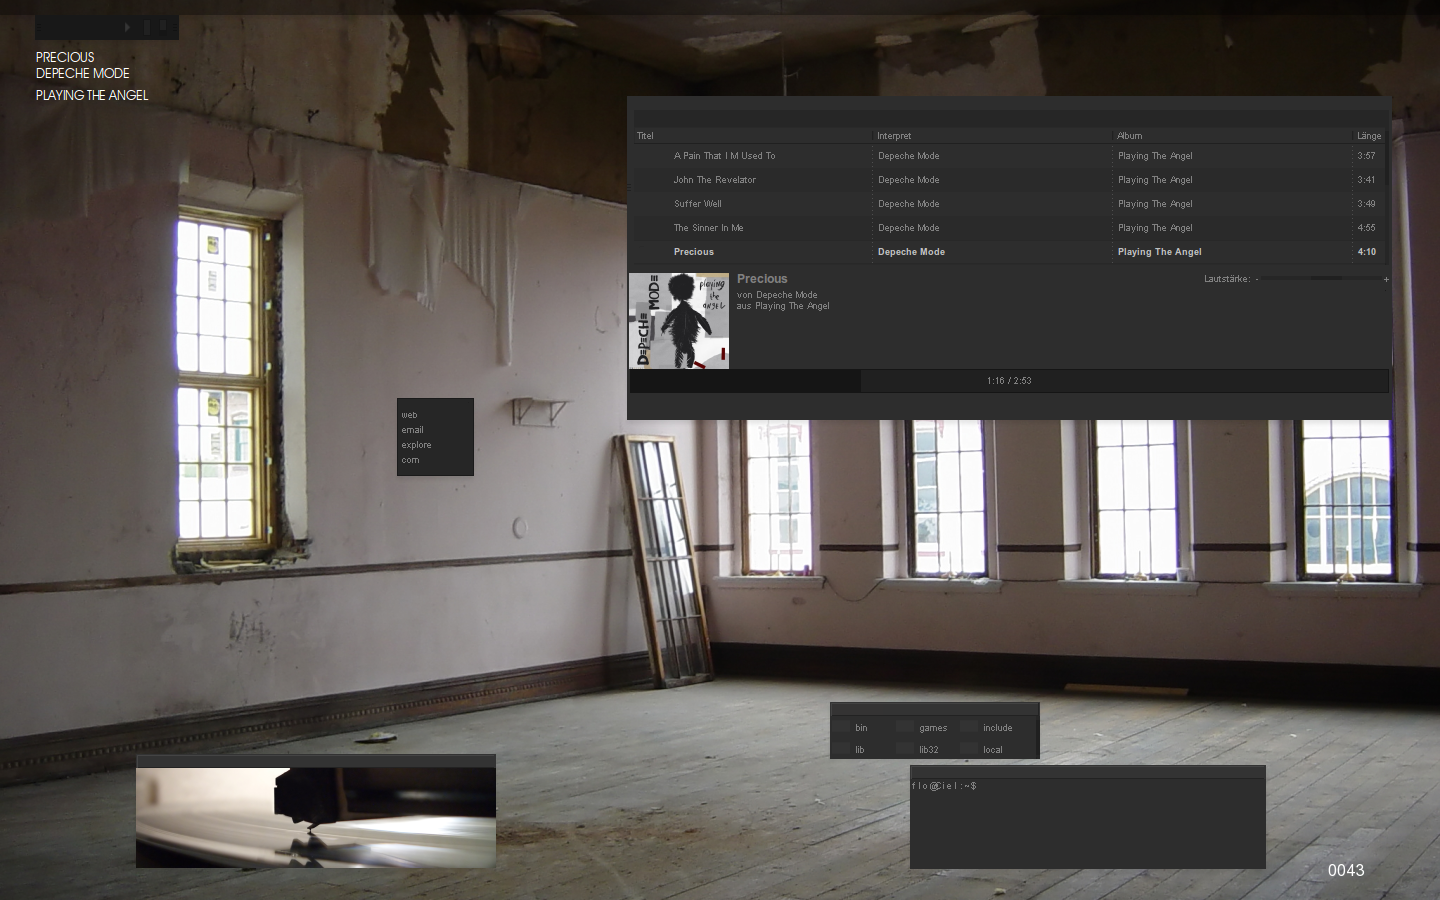The image size is (1440, 900).
Task: Click the 0043 counter on desktop
Action: [1346, 870]
